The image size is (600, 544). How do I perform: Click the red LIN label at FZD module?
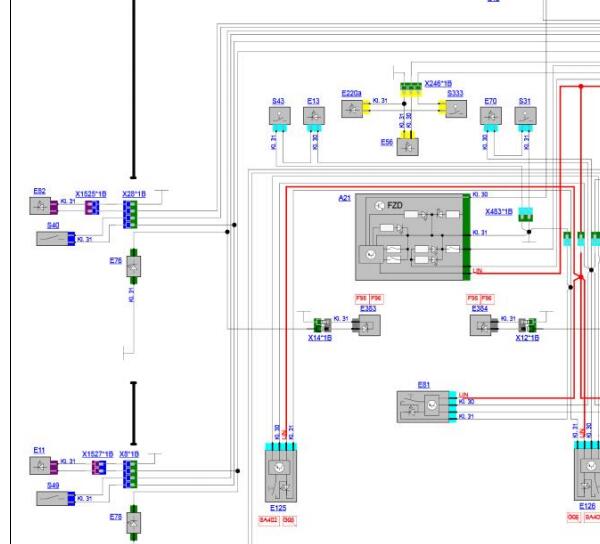[478, 270]
